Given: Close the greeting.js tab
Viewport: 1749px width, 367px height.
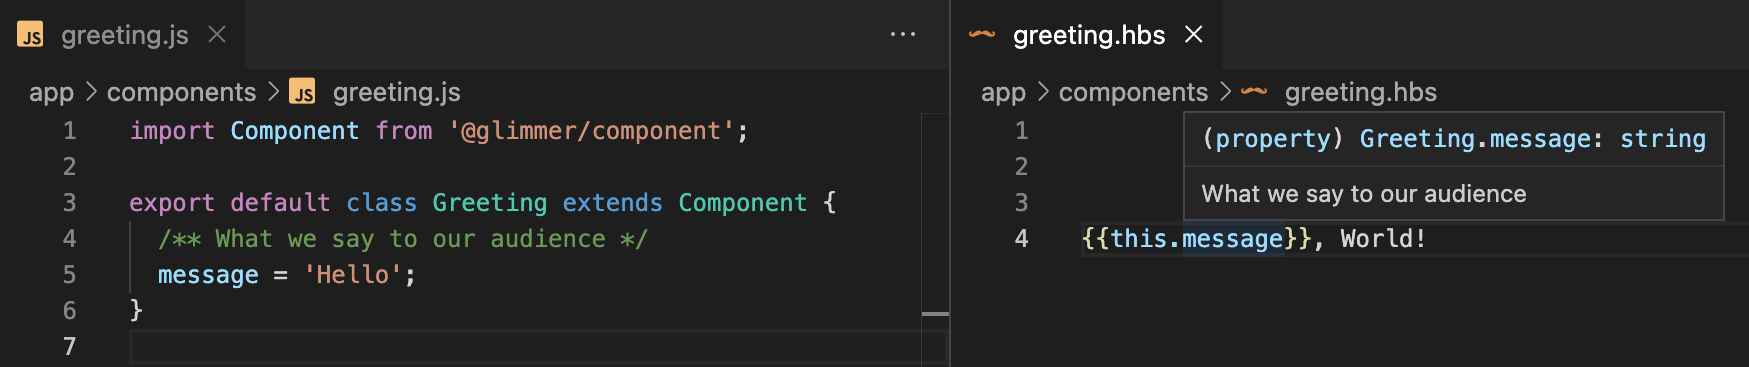Looking at the screenshot, I should click(x=216, y=35).
